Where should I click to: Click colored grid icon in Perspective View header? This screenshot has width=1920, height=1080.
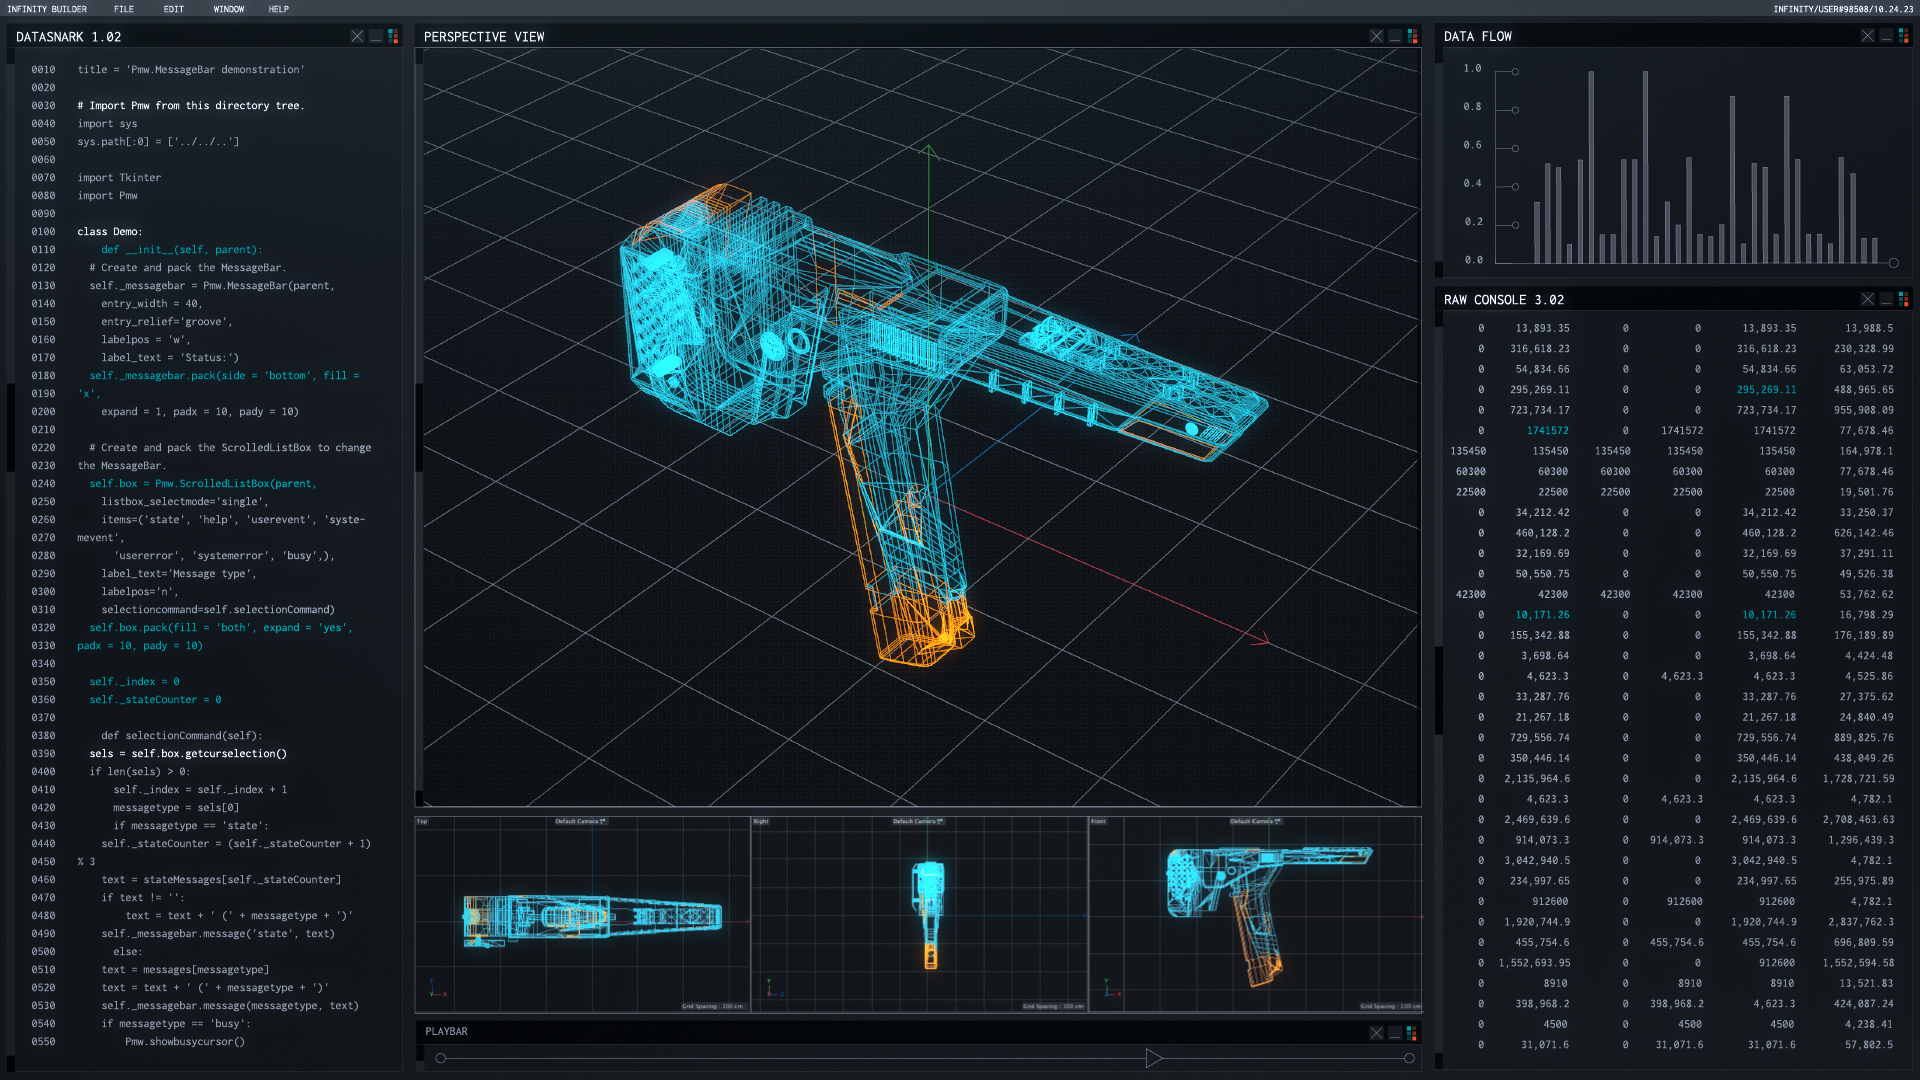[1412, 36]
